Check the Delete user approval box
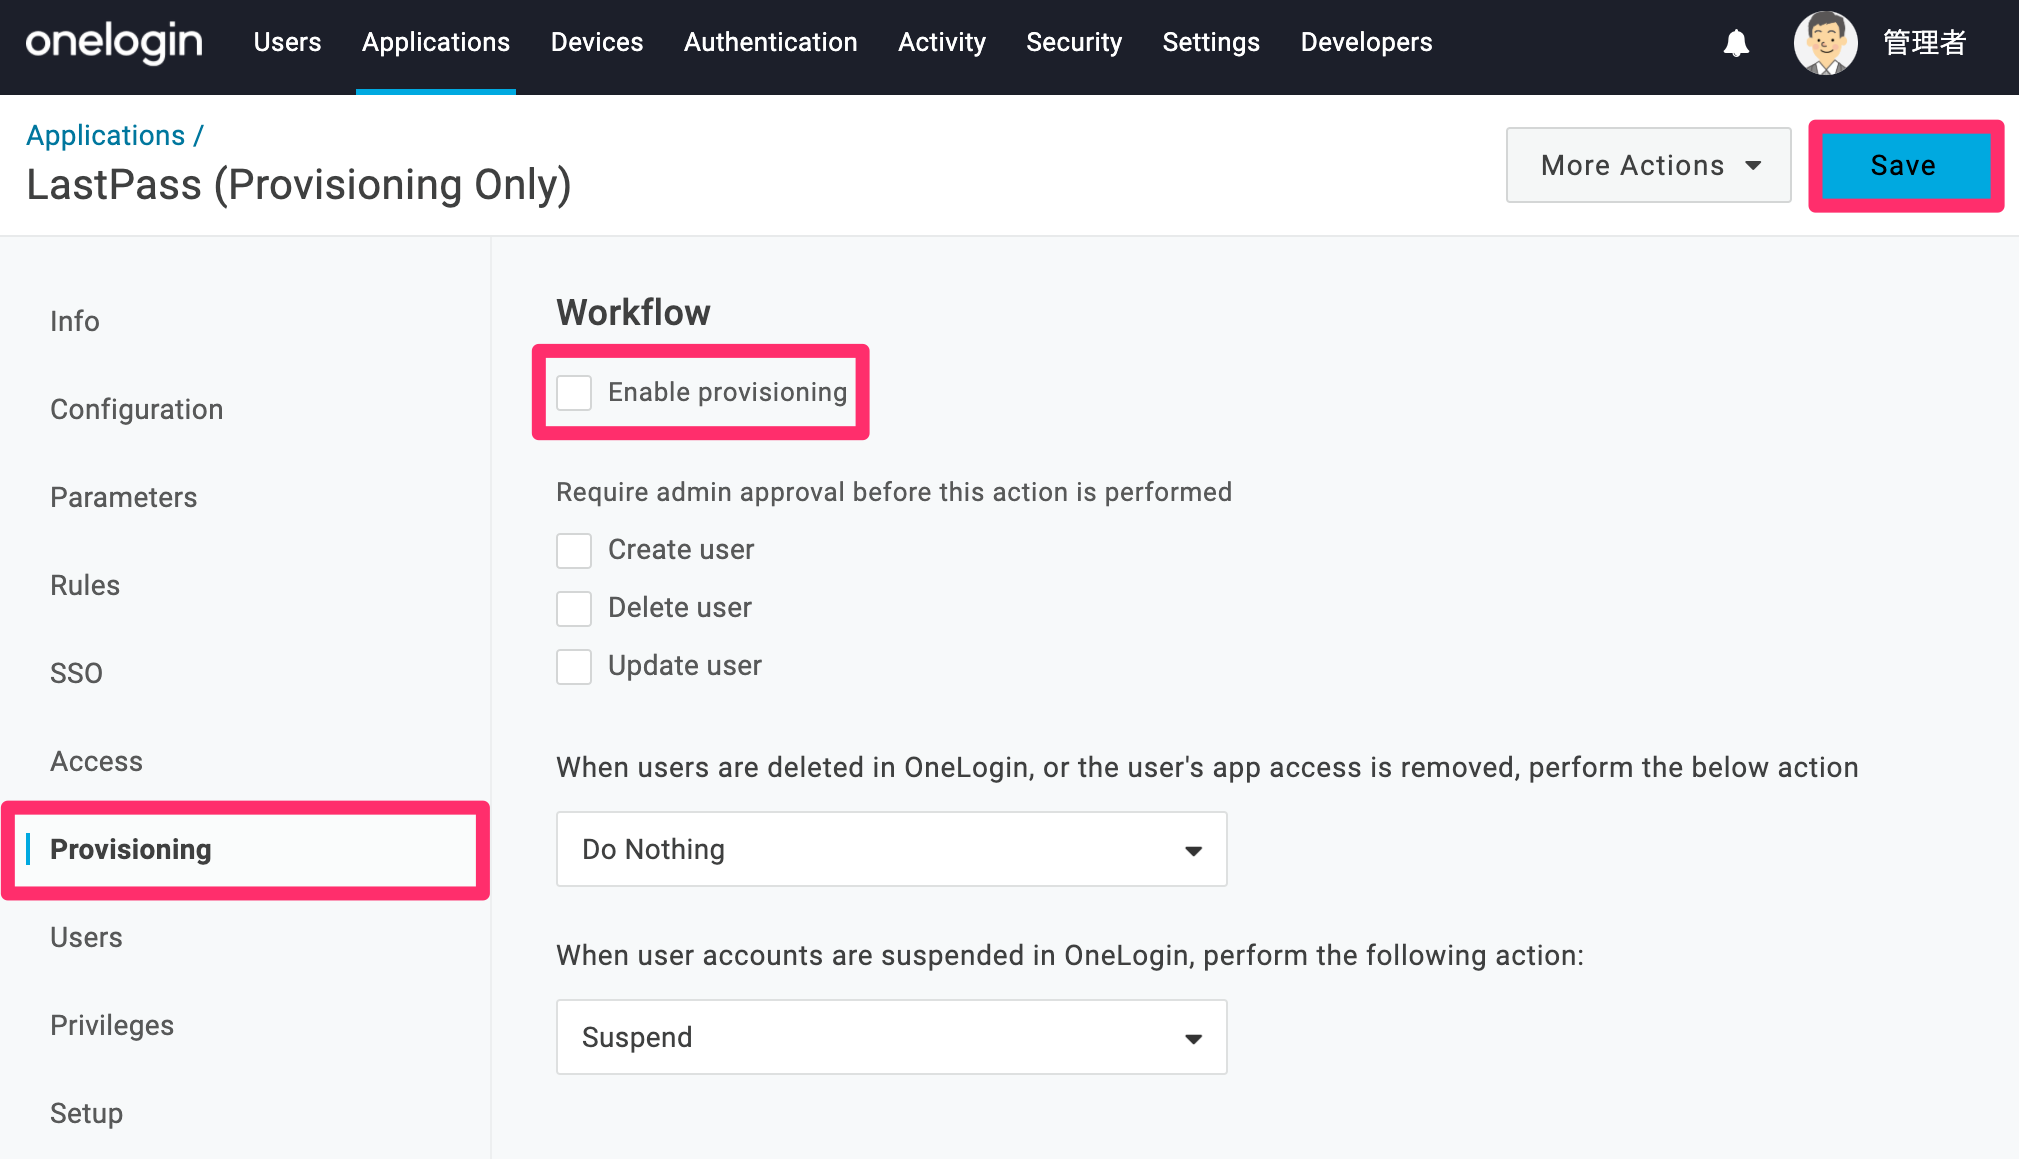Screen dimensions: 2019x1159 pos(574,608)
